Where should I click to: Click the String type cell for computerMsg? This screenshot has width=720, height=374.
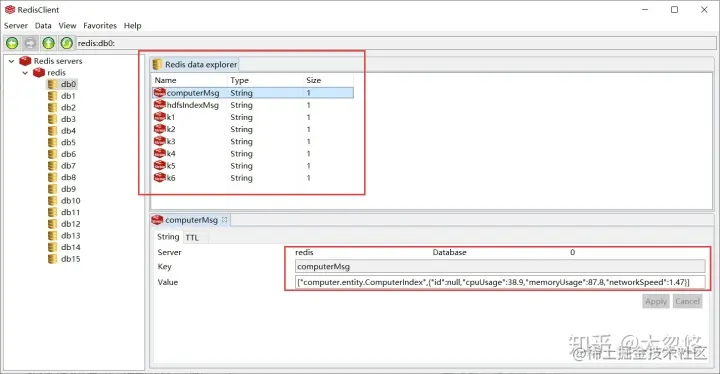[242, 93]
